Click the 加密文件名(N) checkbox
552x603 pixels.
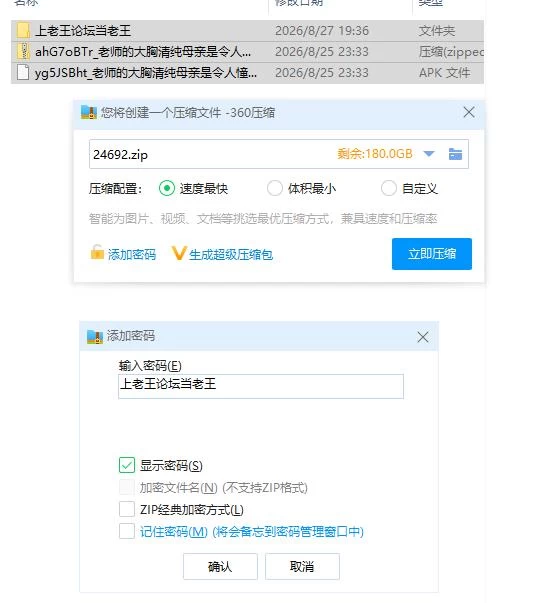pos(127,487)
